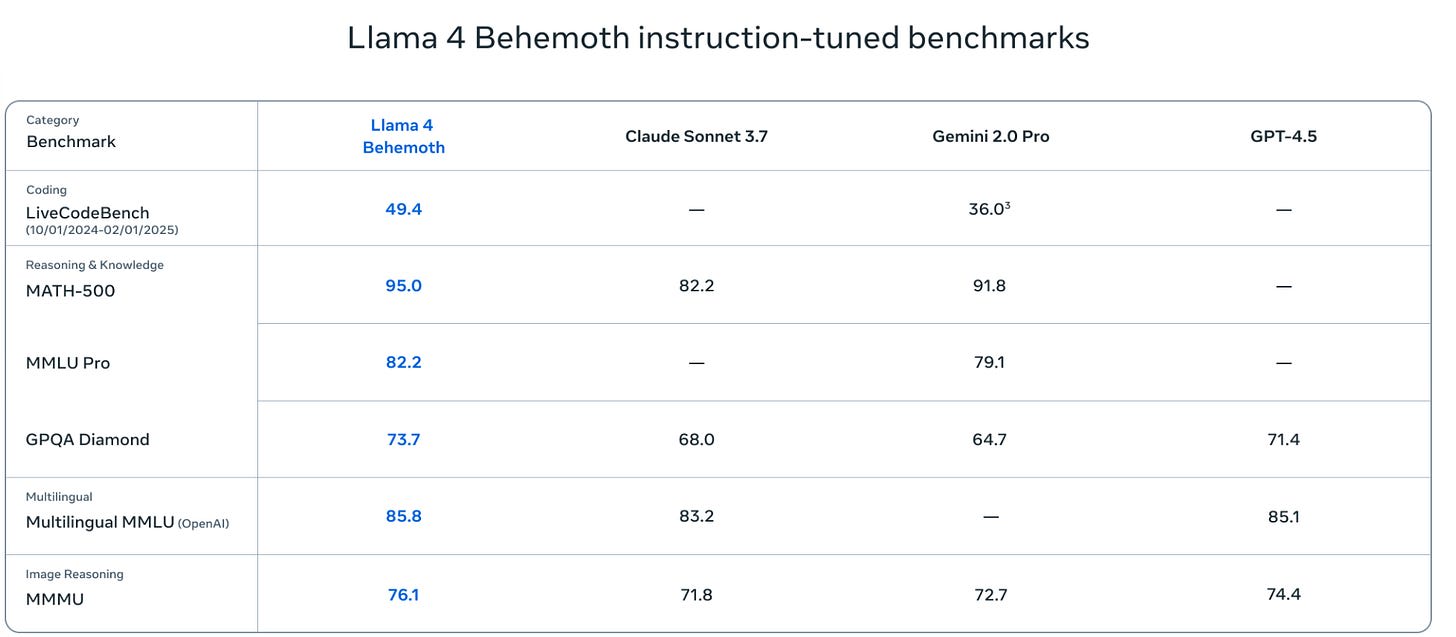The height and width of the screenshot is (637, 1456).
Task: Click GPT-4.5's 85.1 Multilingual MMLU score
Action: coord(1283,517)
